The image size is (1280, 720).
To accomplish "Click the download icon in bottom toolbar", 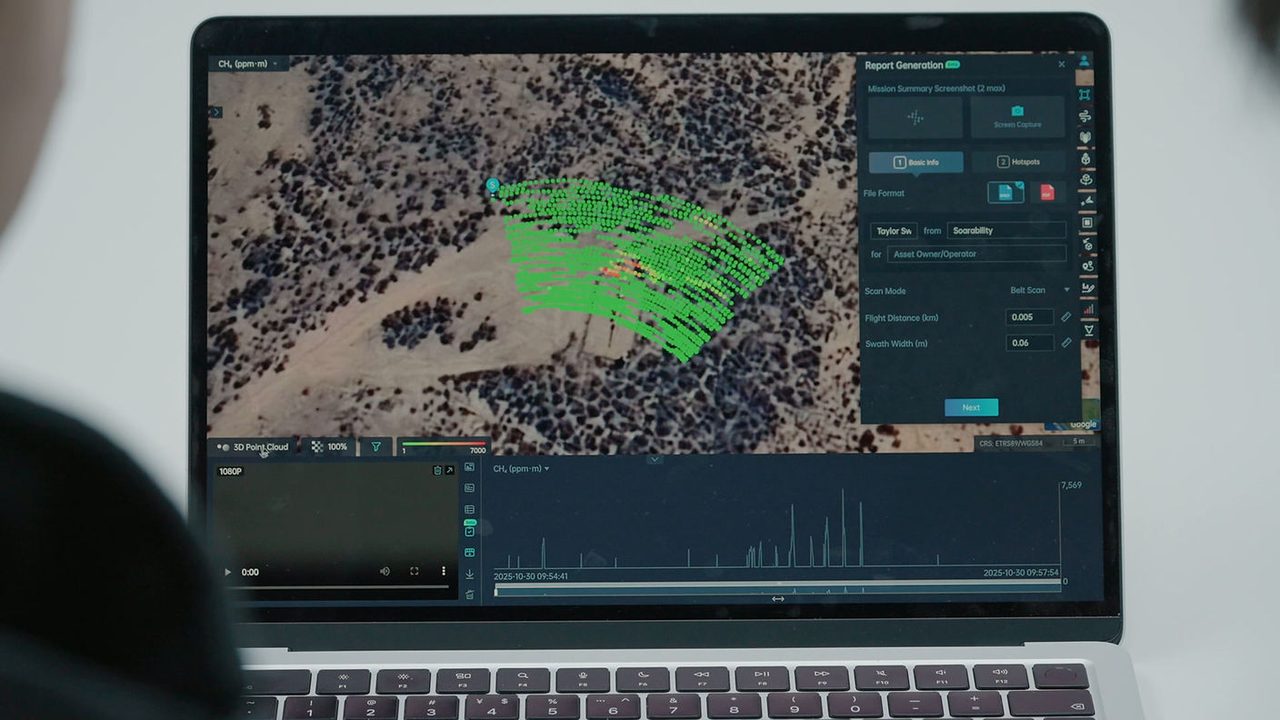I will [x=469, y=574].
